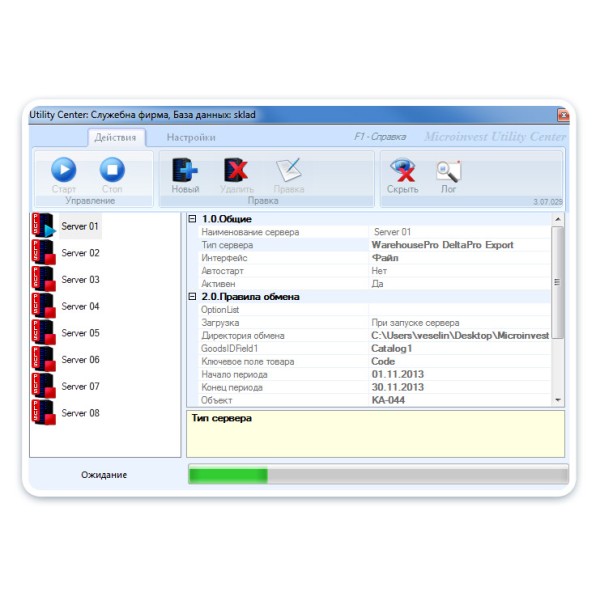
Task: Click the WarehousePro DeltaPro Export value
Action: 442,245
